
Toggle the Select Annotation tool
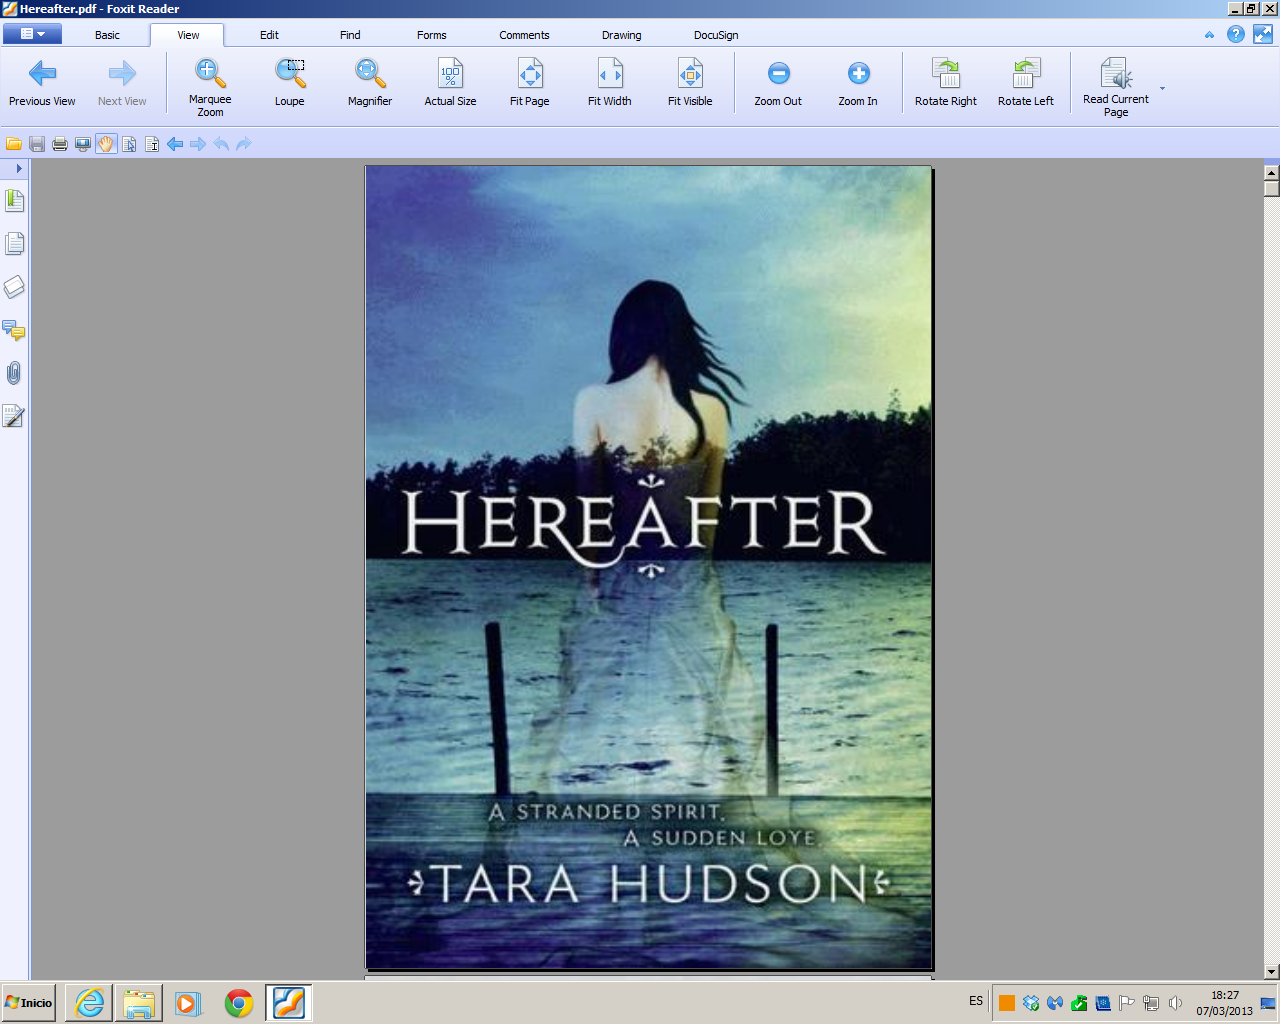coord(129,144)
